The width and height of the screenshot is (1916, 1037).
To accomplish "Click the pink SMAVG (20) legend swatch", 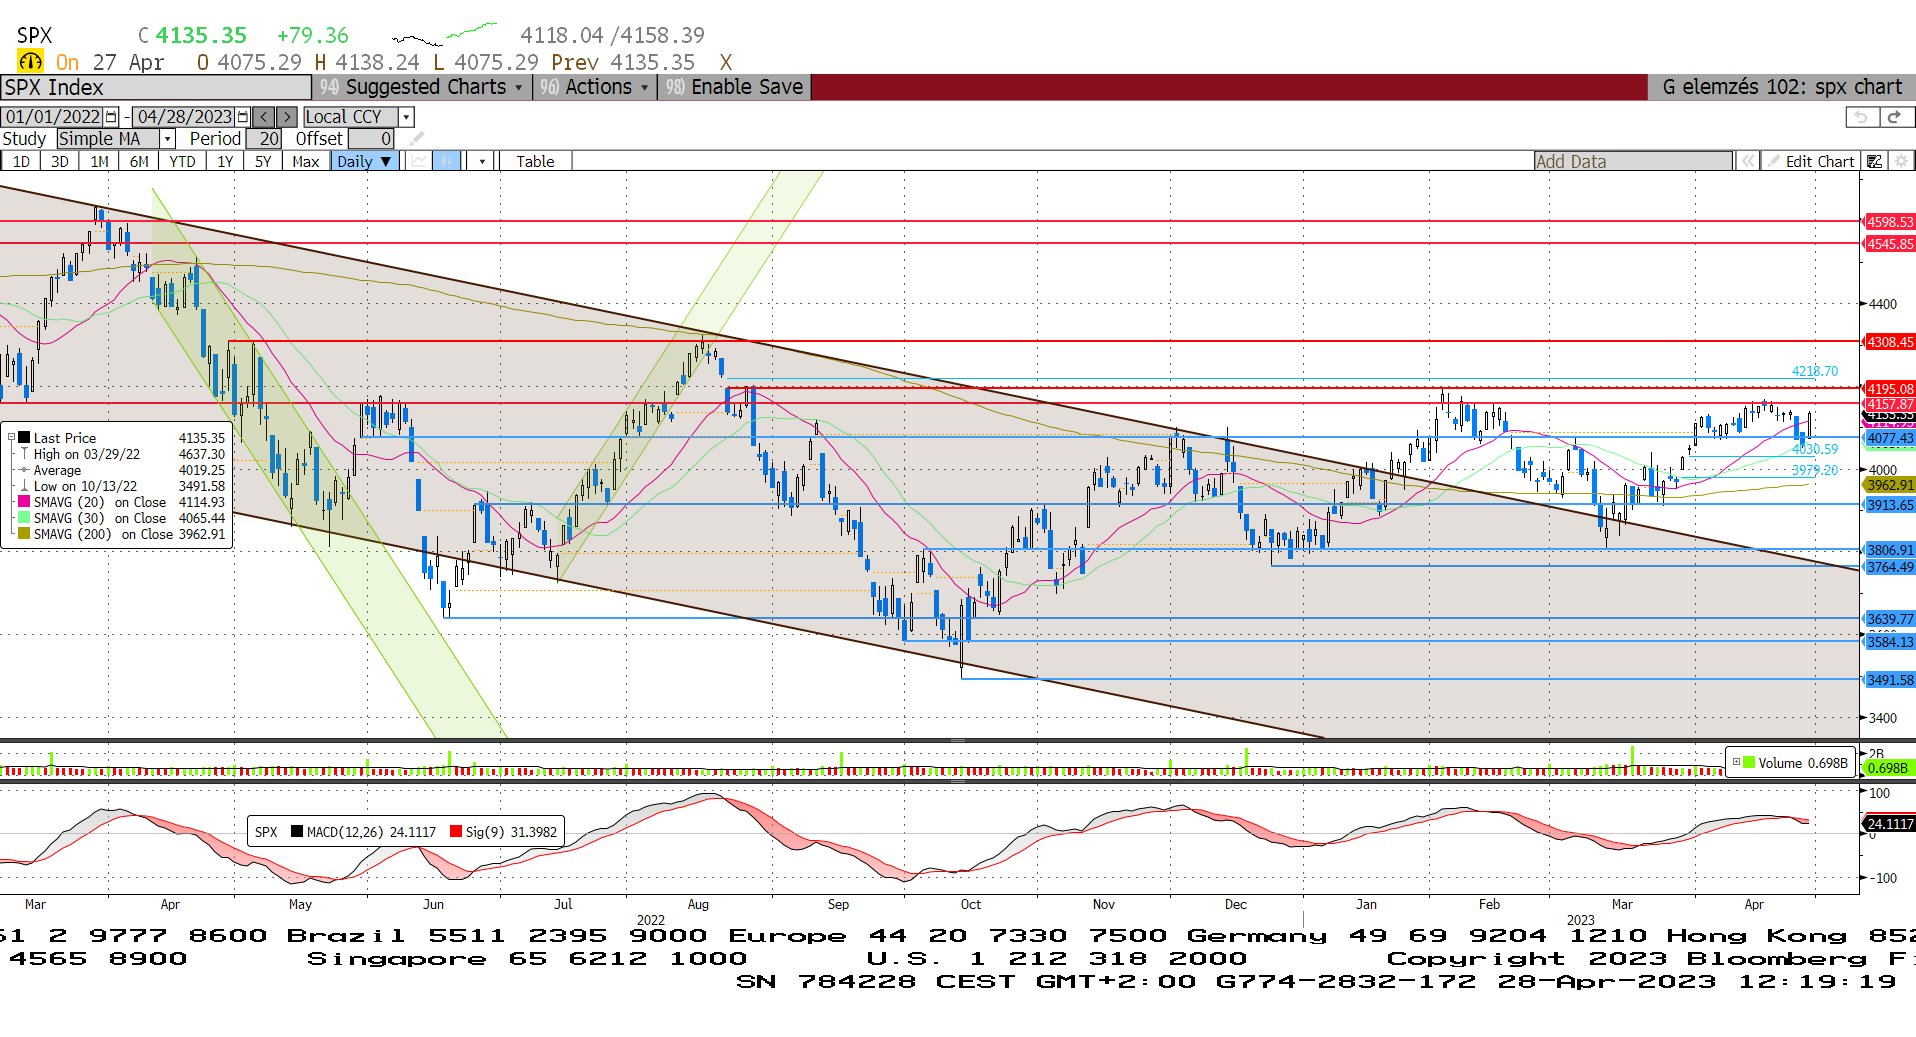I will coord(24,502).
